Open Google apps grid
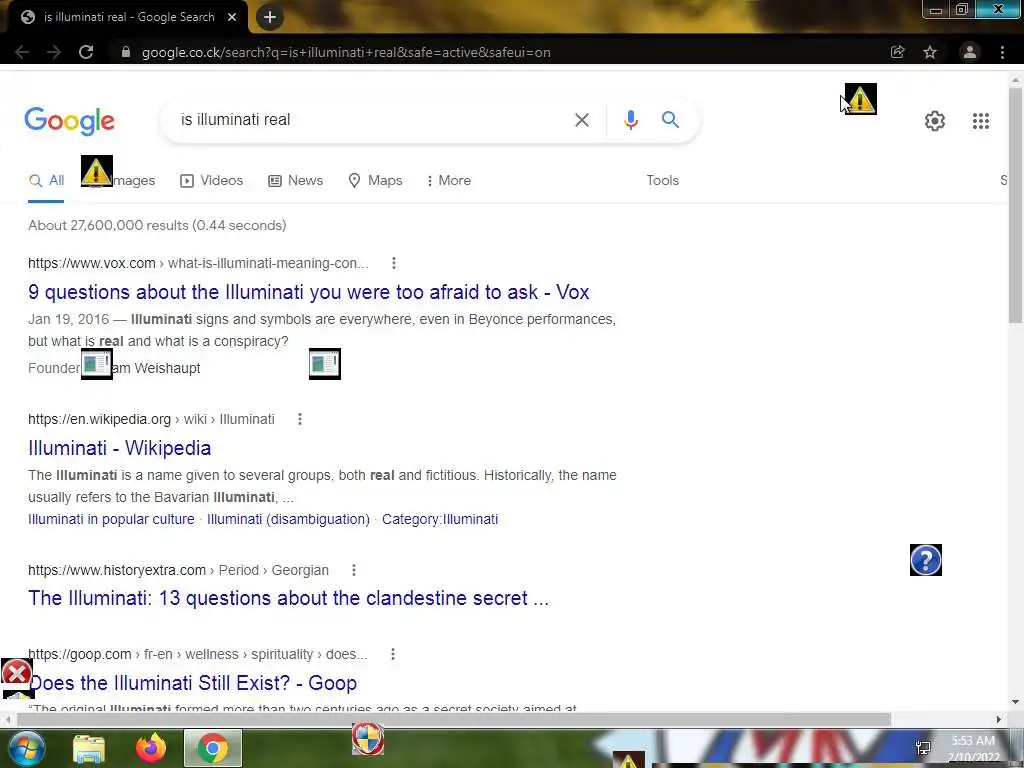 980,121
